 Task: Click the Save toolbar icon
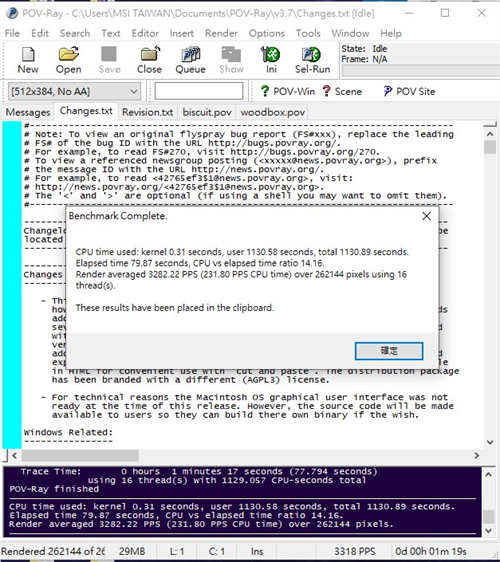109,60
